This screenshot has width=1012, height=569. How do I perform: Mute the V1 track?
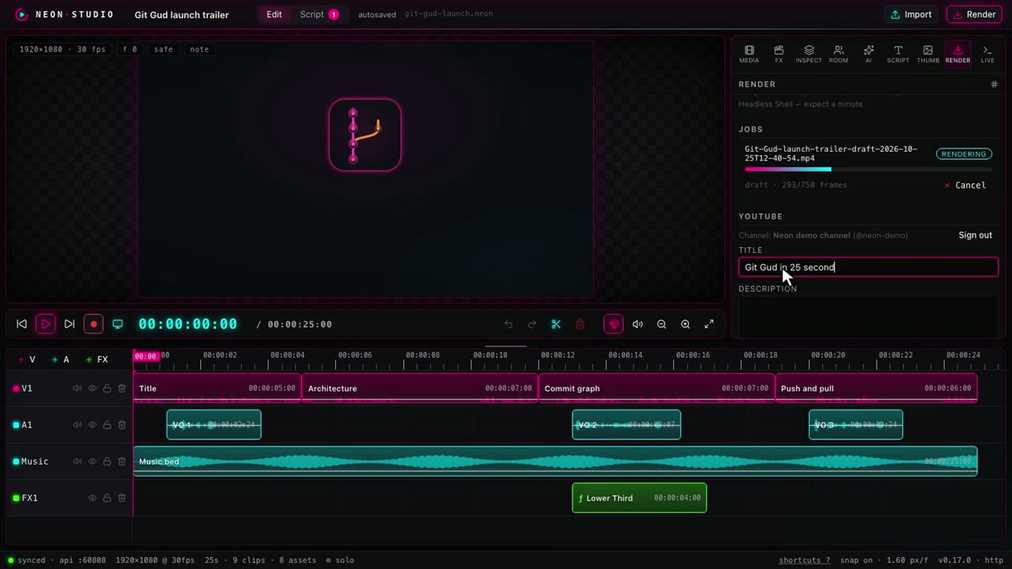(x=77, y=388)
